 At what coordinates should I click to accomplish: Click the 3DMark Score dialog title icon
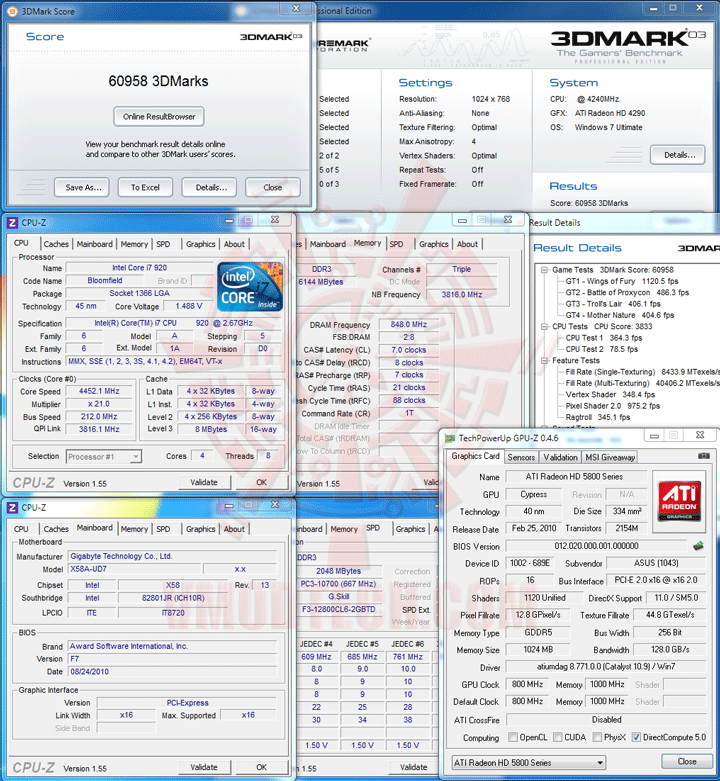pyautogui.click(x=12, y=11)
